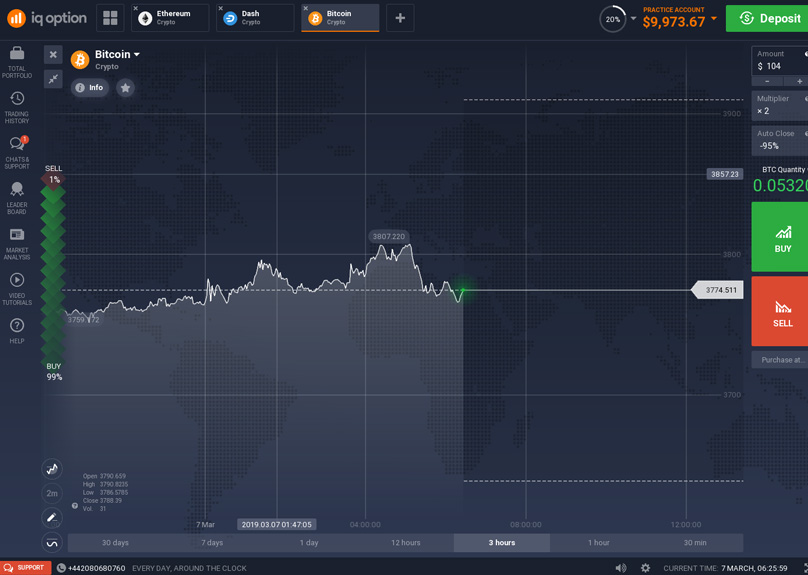Click the 3774.511 current price tag

(x=717, y=290)
